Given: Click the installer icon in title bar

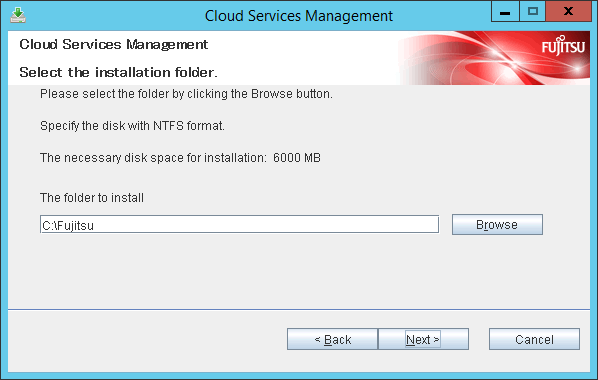Looking at the screenshot, I should pyautogui.click(x=18, y=15).
